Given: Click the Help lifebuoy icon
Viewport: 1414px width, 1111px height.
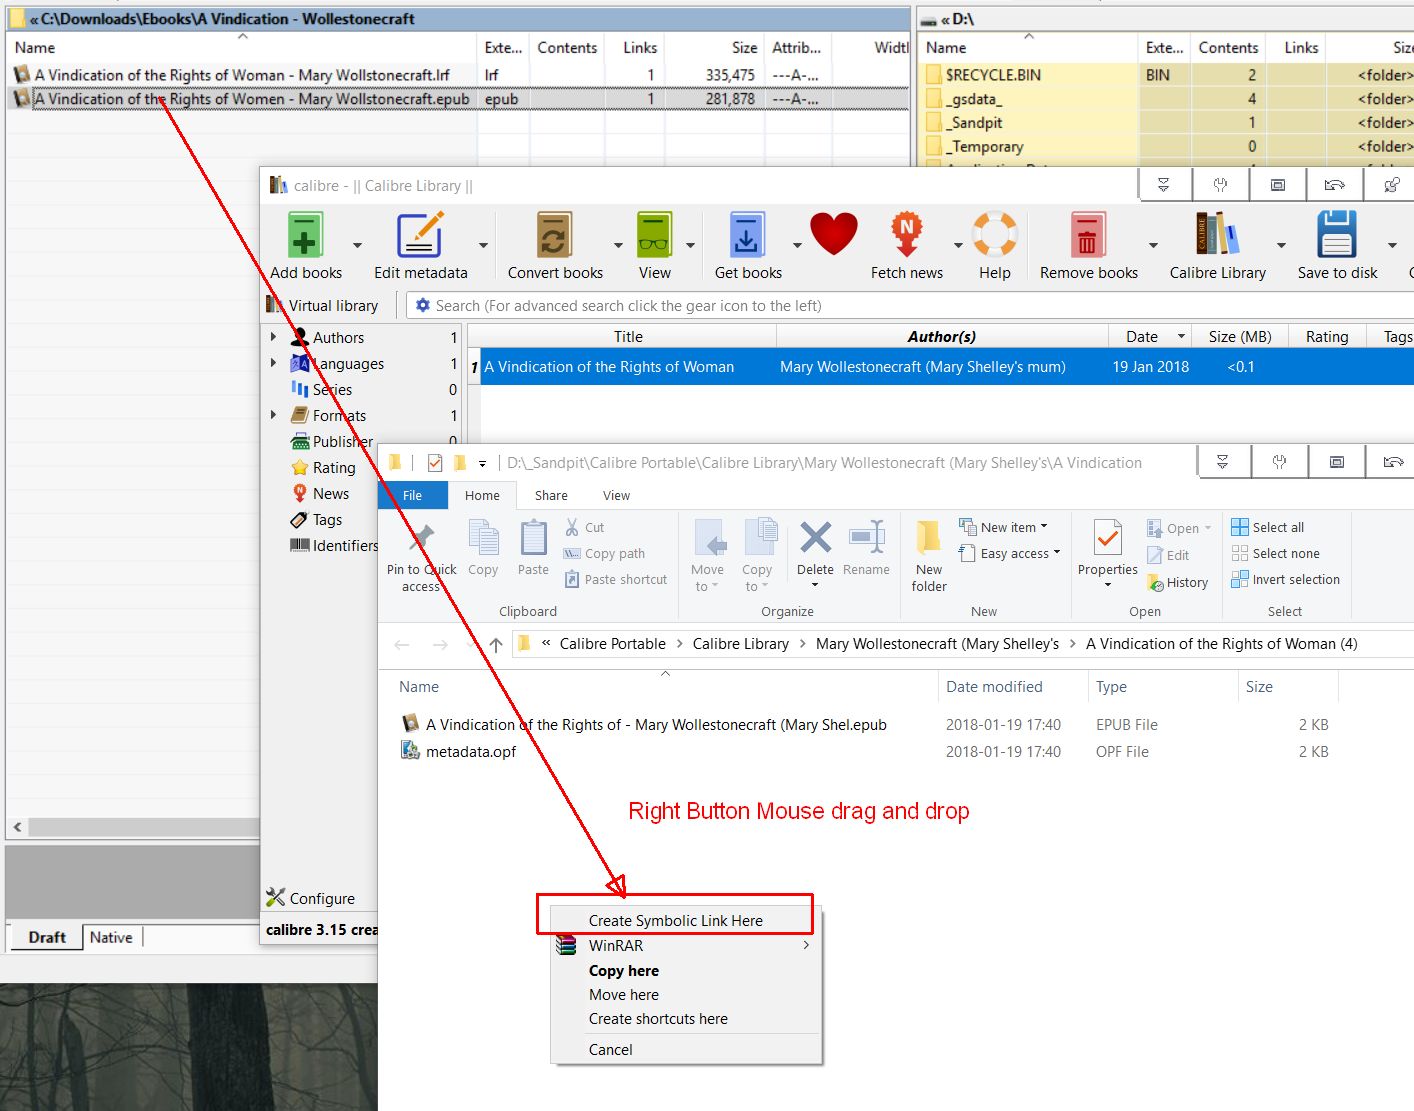Looking at the screenshot, I should 995,235.
